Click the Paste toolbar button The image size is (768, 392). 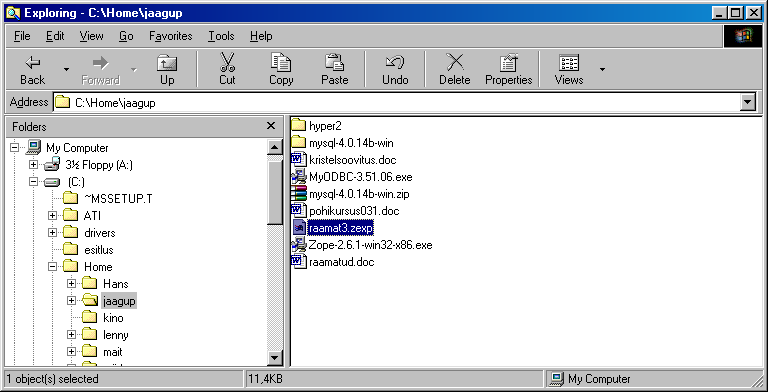335,70
